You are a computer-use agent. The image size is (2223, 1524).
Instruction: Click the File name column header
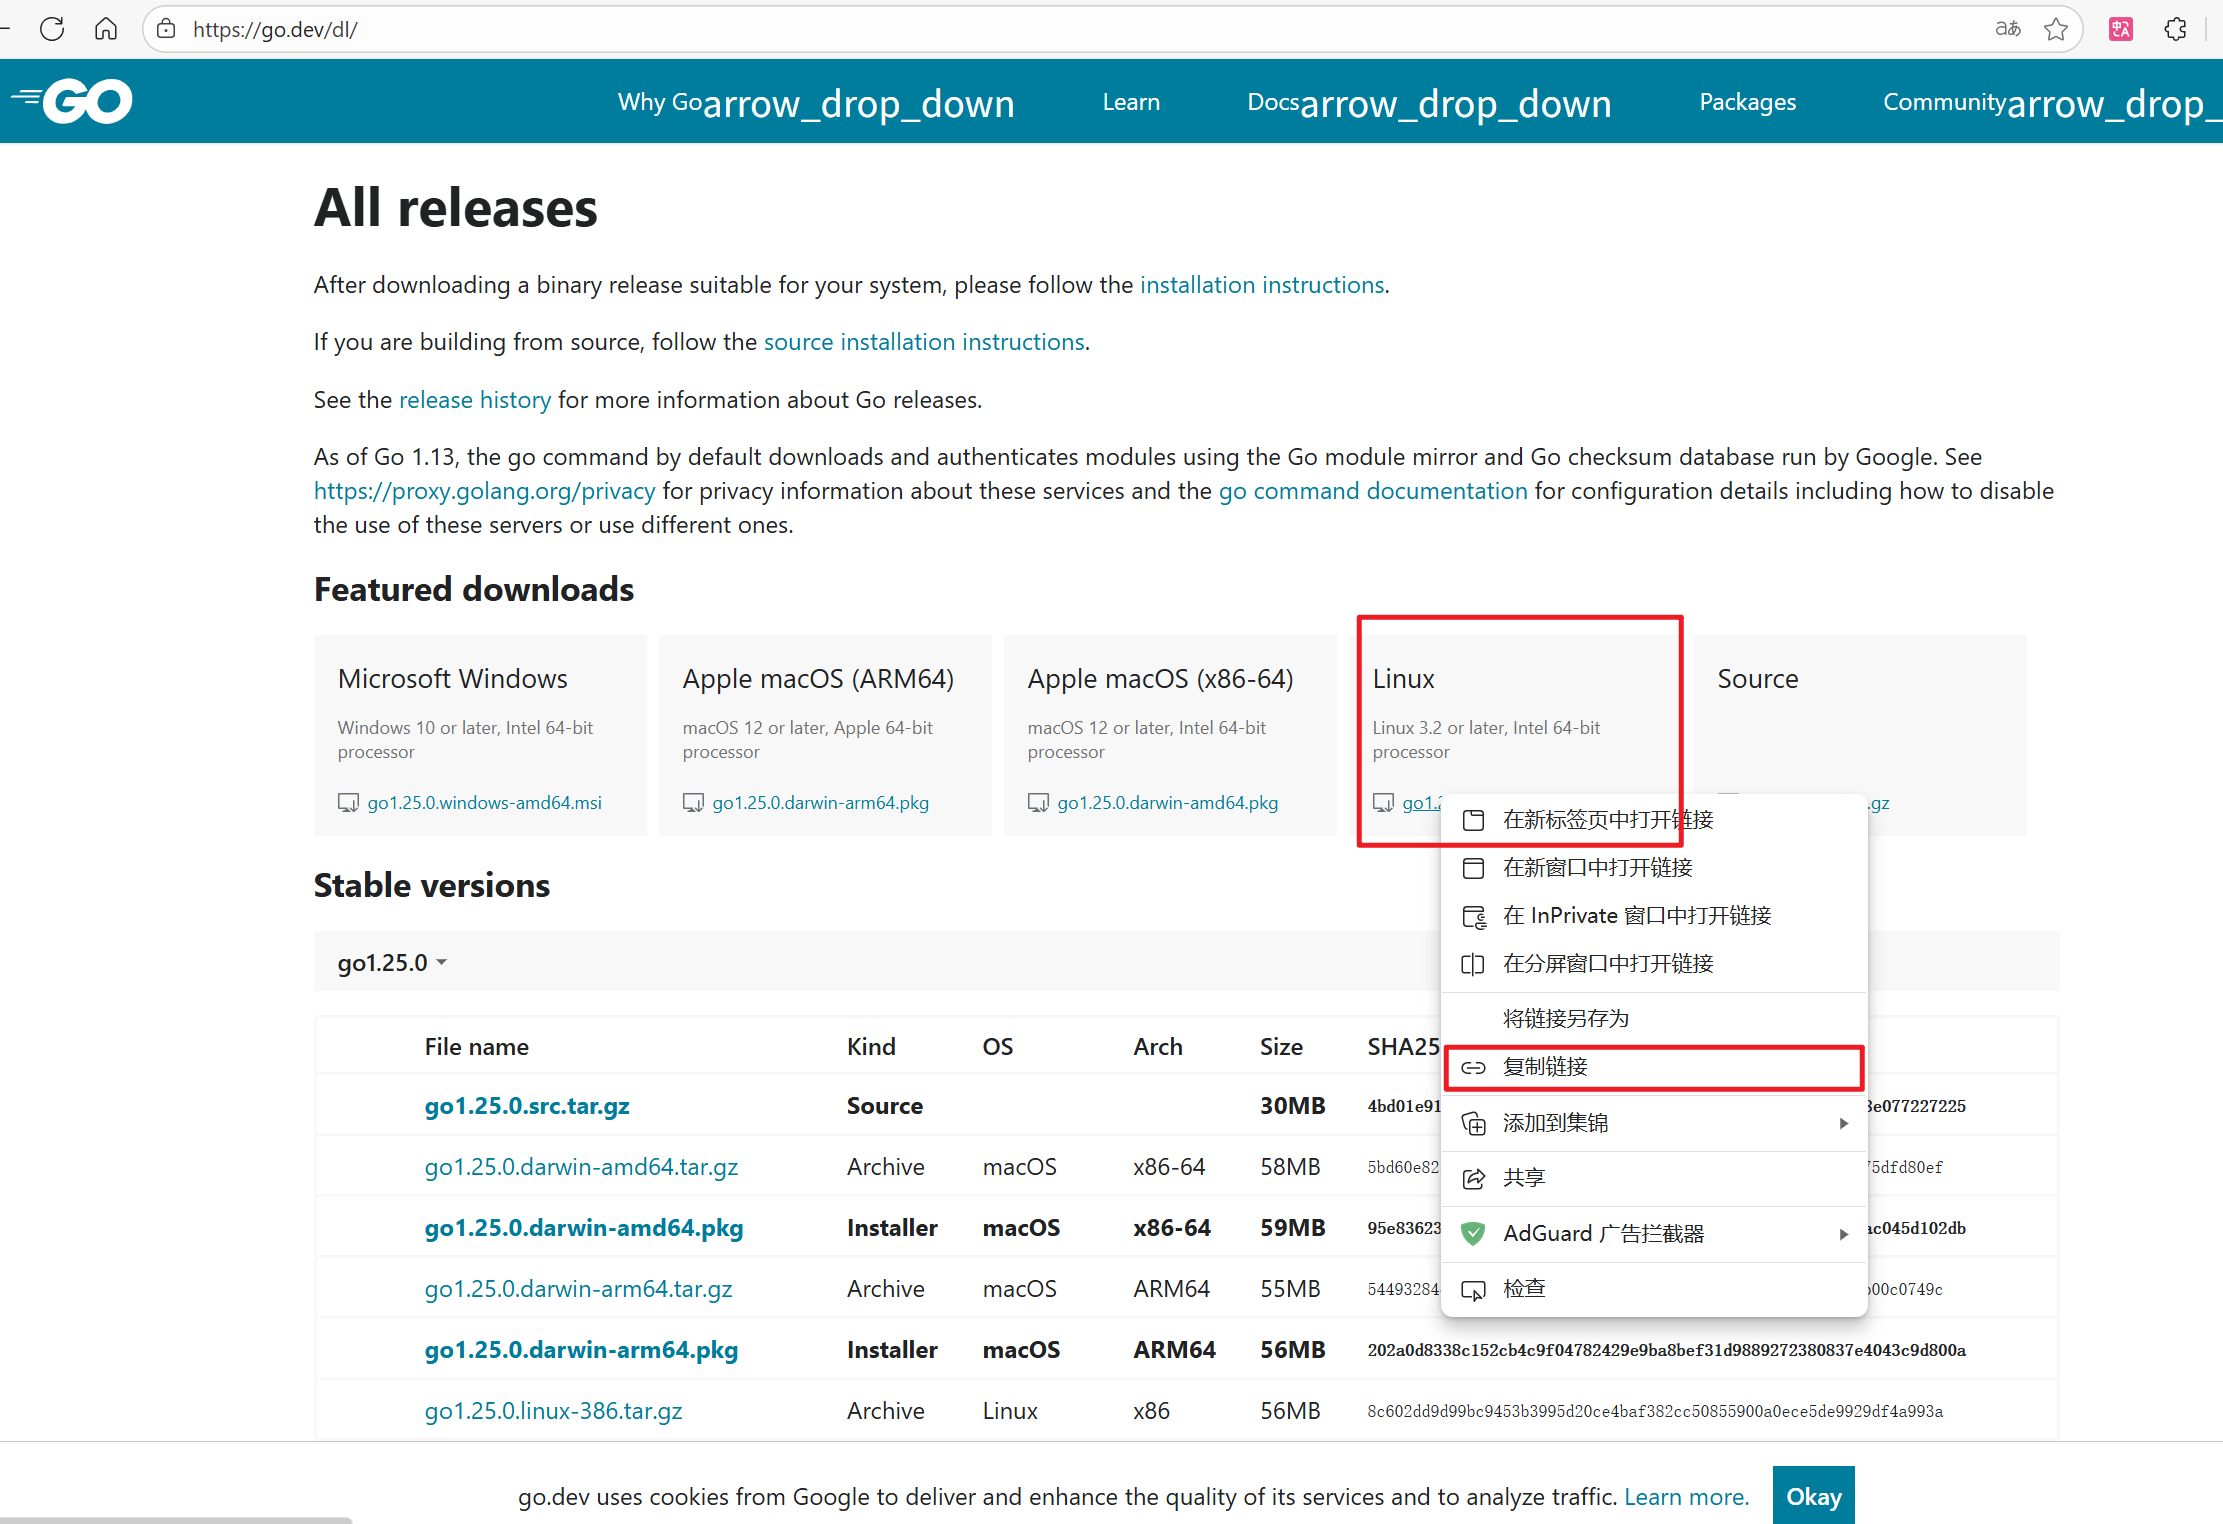pyautogui.click(x=477, y=1047)
